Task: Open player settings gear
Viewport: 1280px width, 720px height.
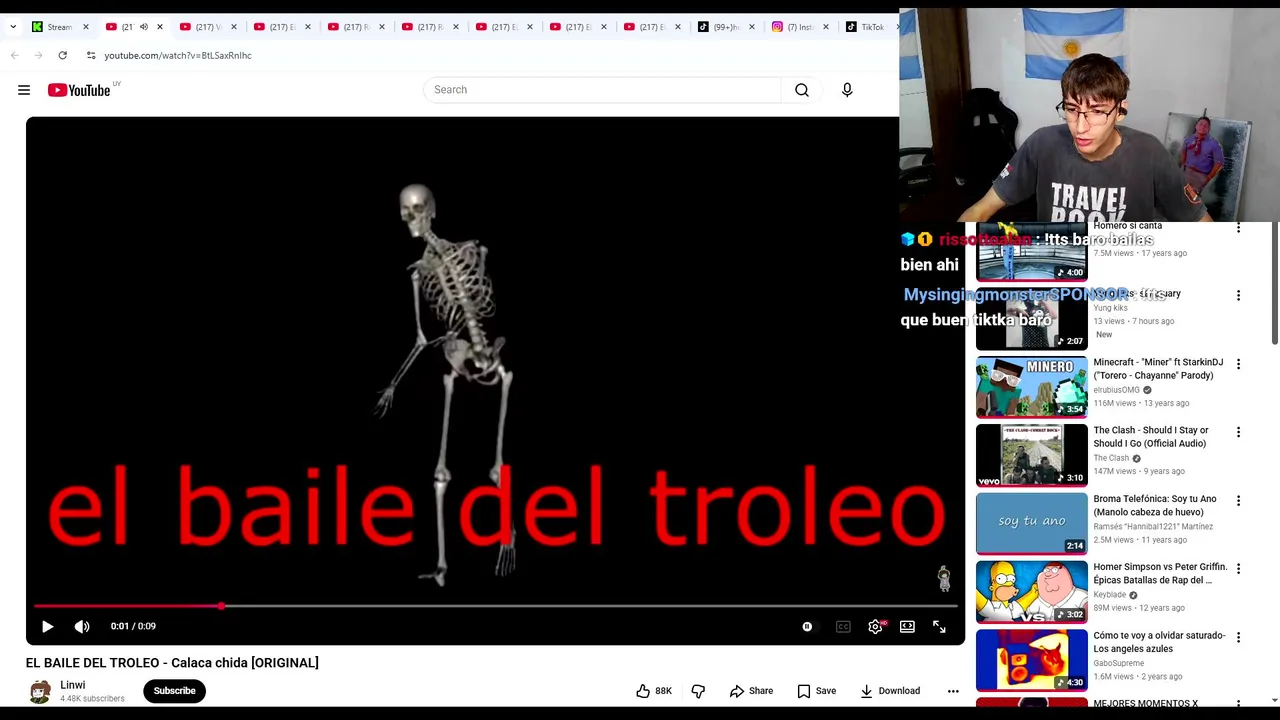Action: click(x=875, y=627)
